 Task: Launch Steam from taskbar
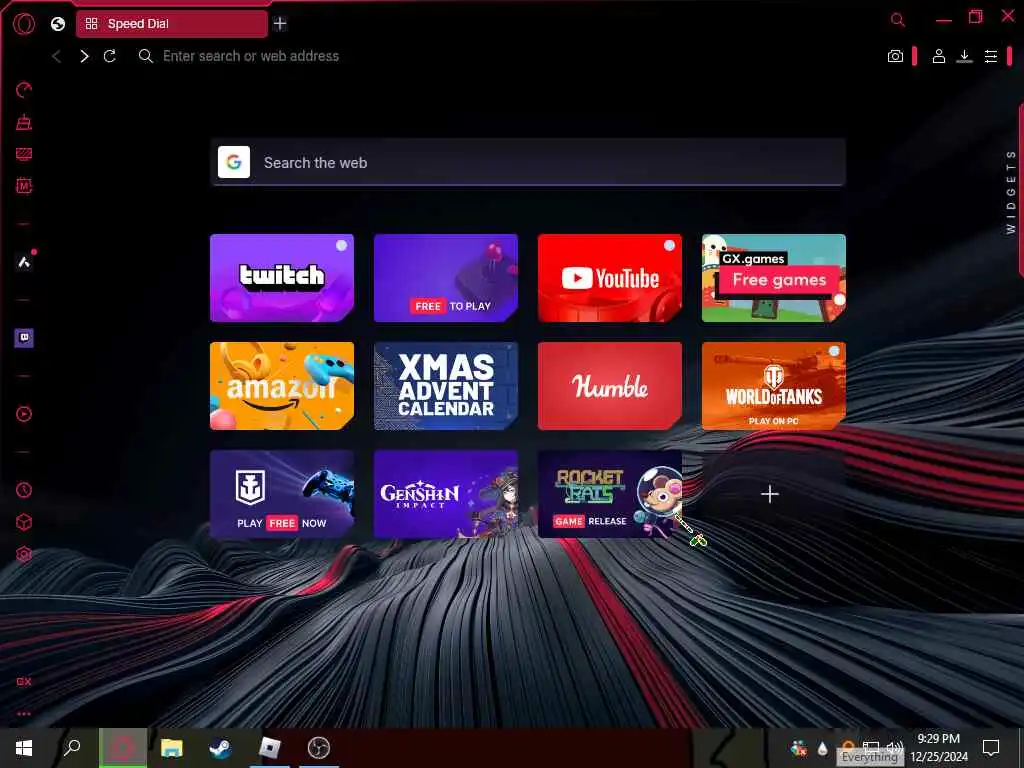tap(220, 748)
